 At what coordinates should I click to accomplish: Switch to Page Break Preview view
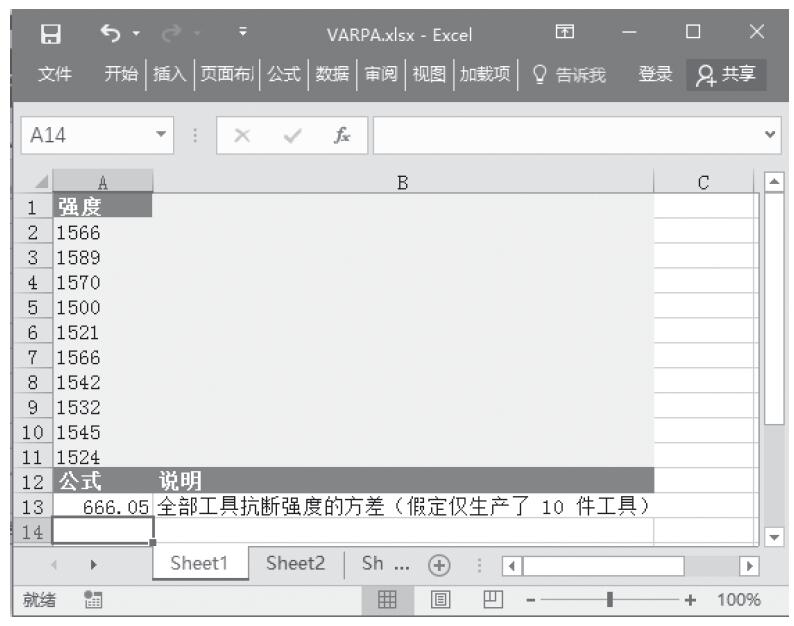click(492, 601)
